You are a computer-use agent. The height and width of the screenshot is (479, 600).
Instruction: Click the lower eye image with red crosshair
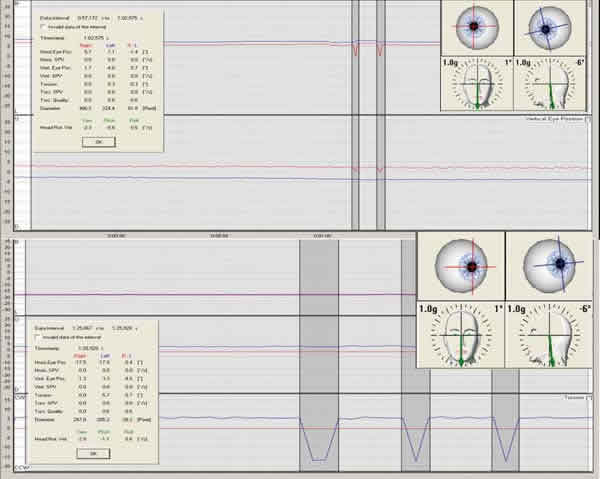pos(459,266)
